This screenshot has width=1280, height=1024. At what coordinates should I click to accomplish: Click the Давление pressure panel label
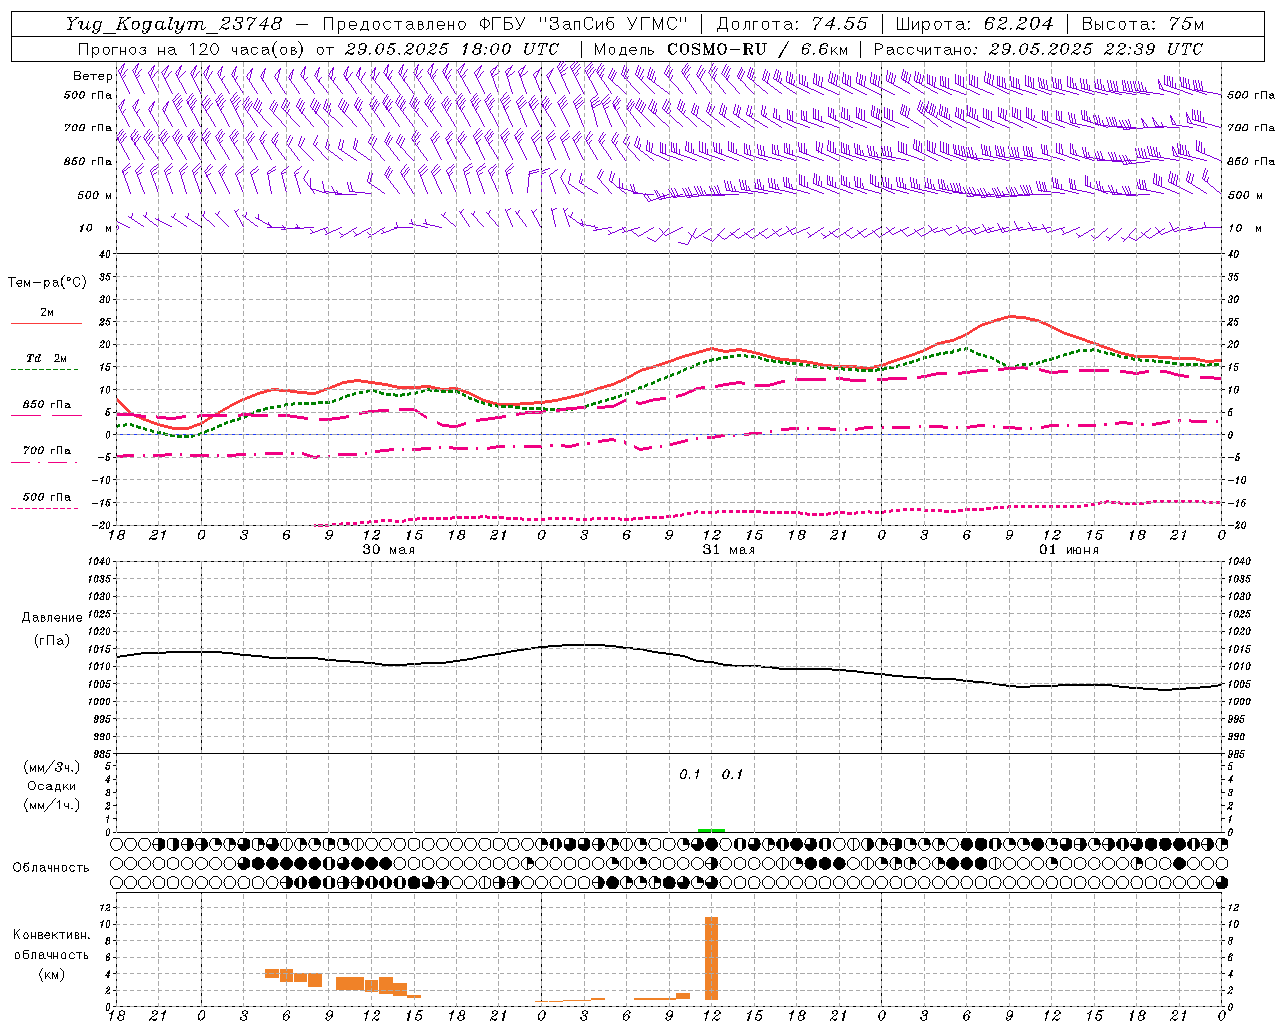[x=52, y=618]
